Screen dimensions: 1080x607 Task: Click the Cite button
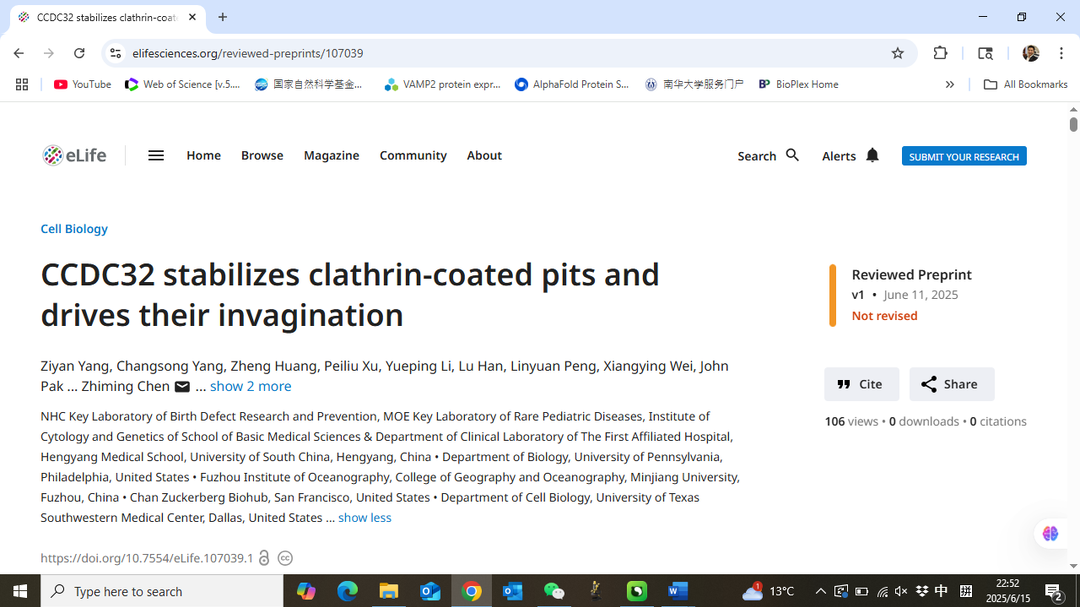coord(862,384)
